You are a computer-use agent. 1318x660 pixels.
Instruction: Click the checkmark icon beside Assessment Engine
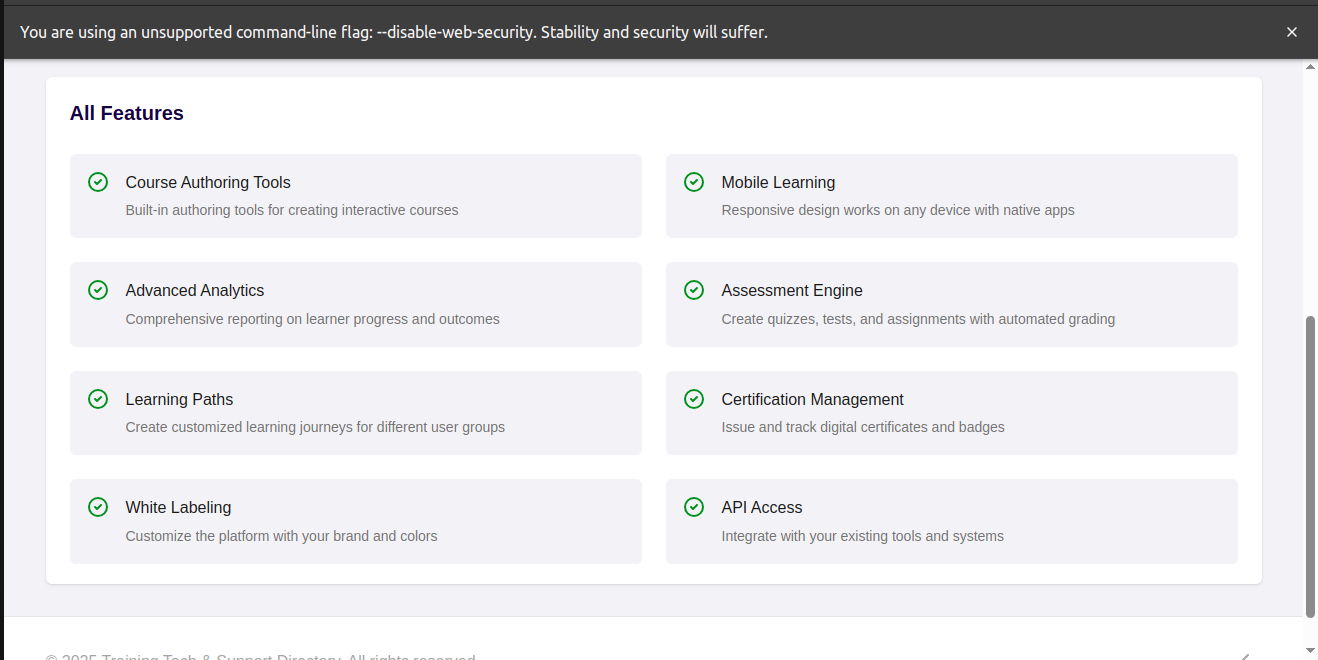(x=694, y=290)
